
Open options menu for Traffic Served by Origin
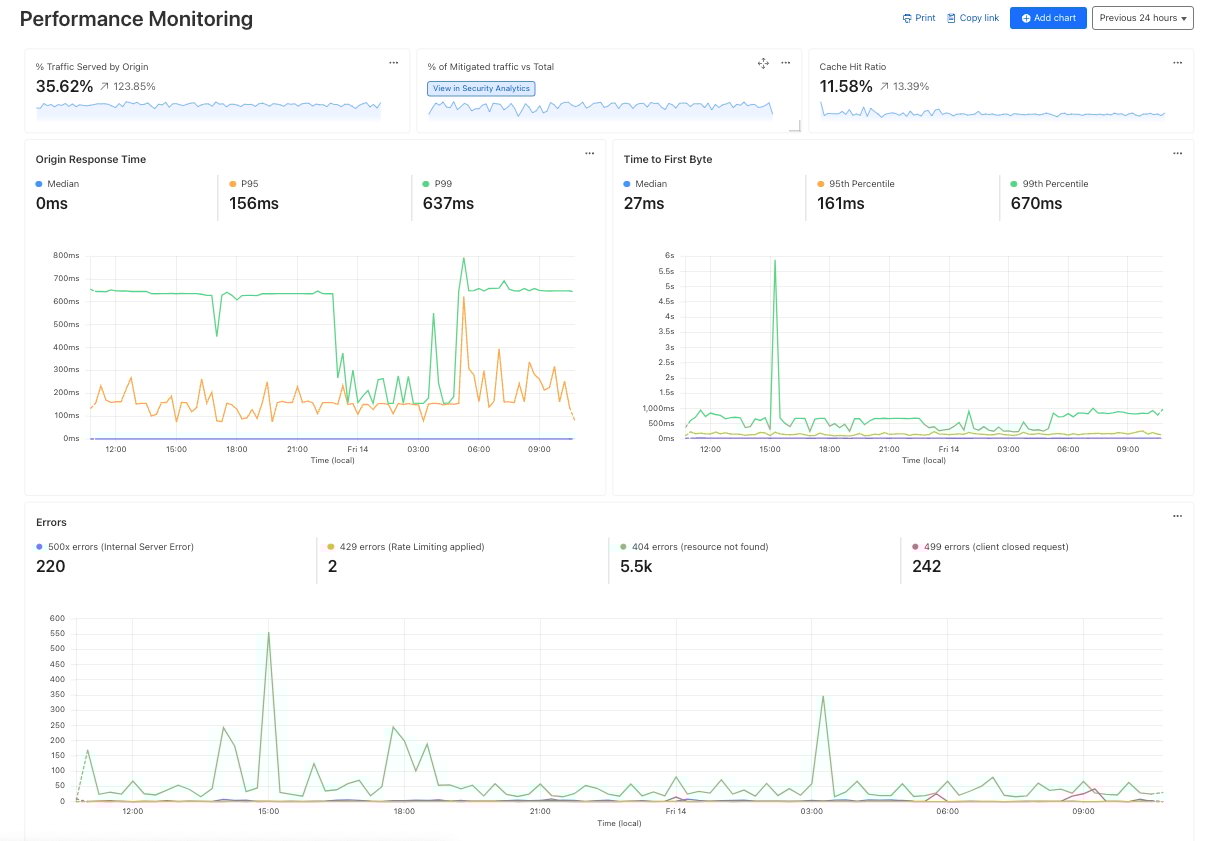pyautogui.click(x=394, y=63)
